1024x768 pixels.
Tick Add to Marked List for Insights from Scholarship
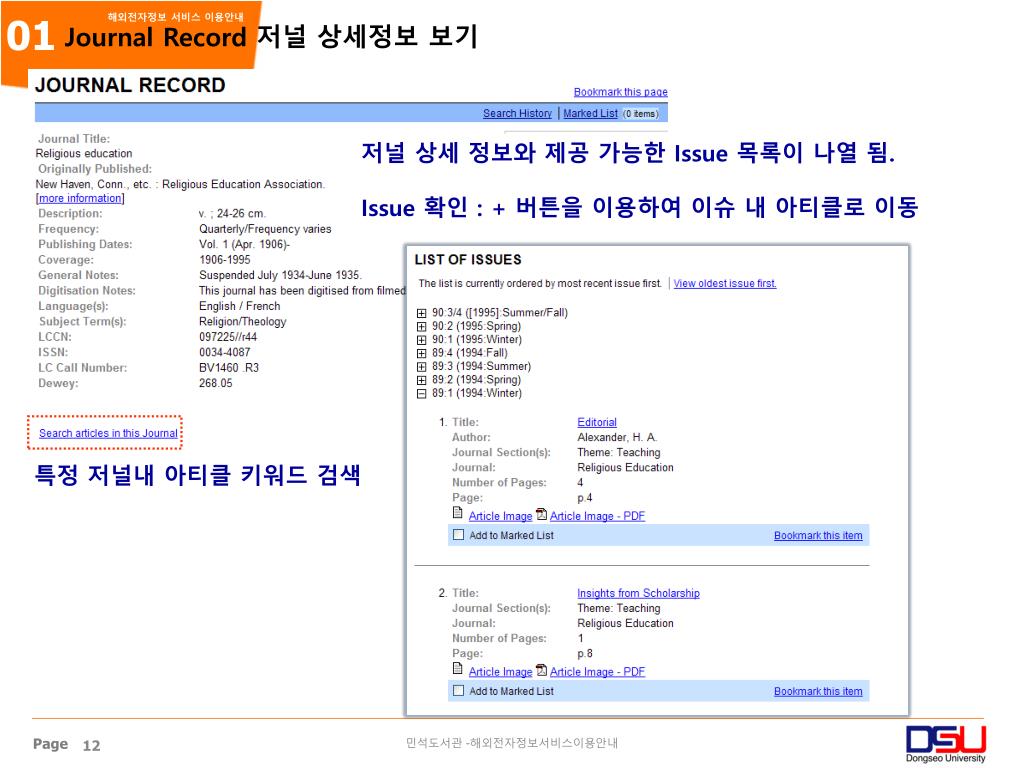pos(458,690)
